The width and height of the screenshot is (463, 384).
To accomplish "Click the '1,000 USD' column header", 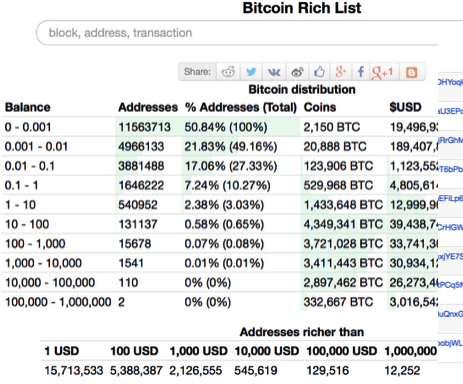I will (199, 351).
